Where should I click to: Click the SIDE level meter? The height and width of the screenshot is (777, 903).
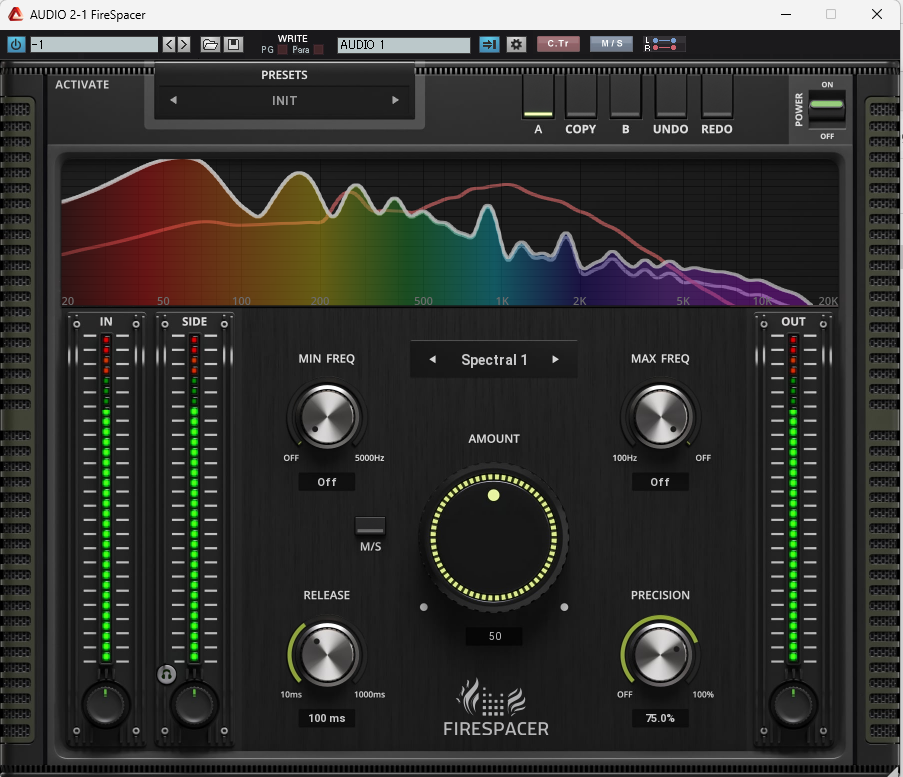[x=194, y=498]
